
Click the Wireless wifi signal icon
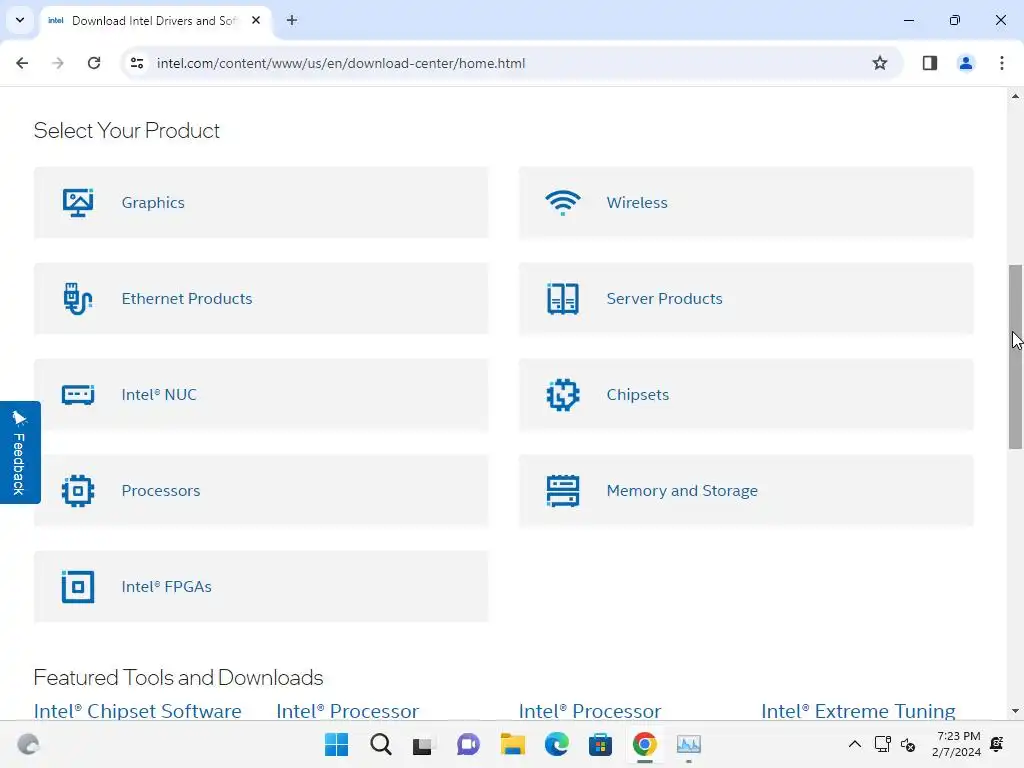click(562, 202)
